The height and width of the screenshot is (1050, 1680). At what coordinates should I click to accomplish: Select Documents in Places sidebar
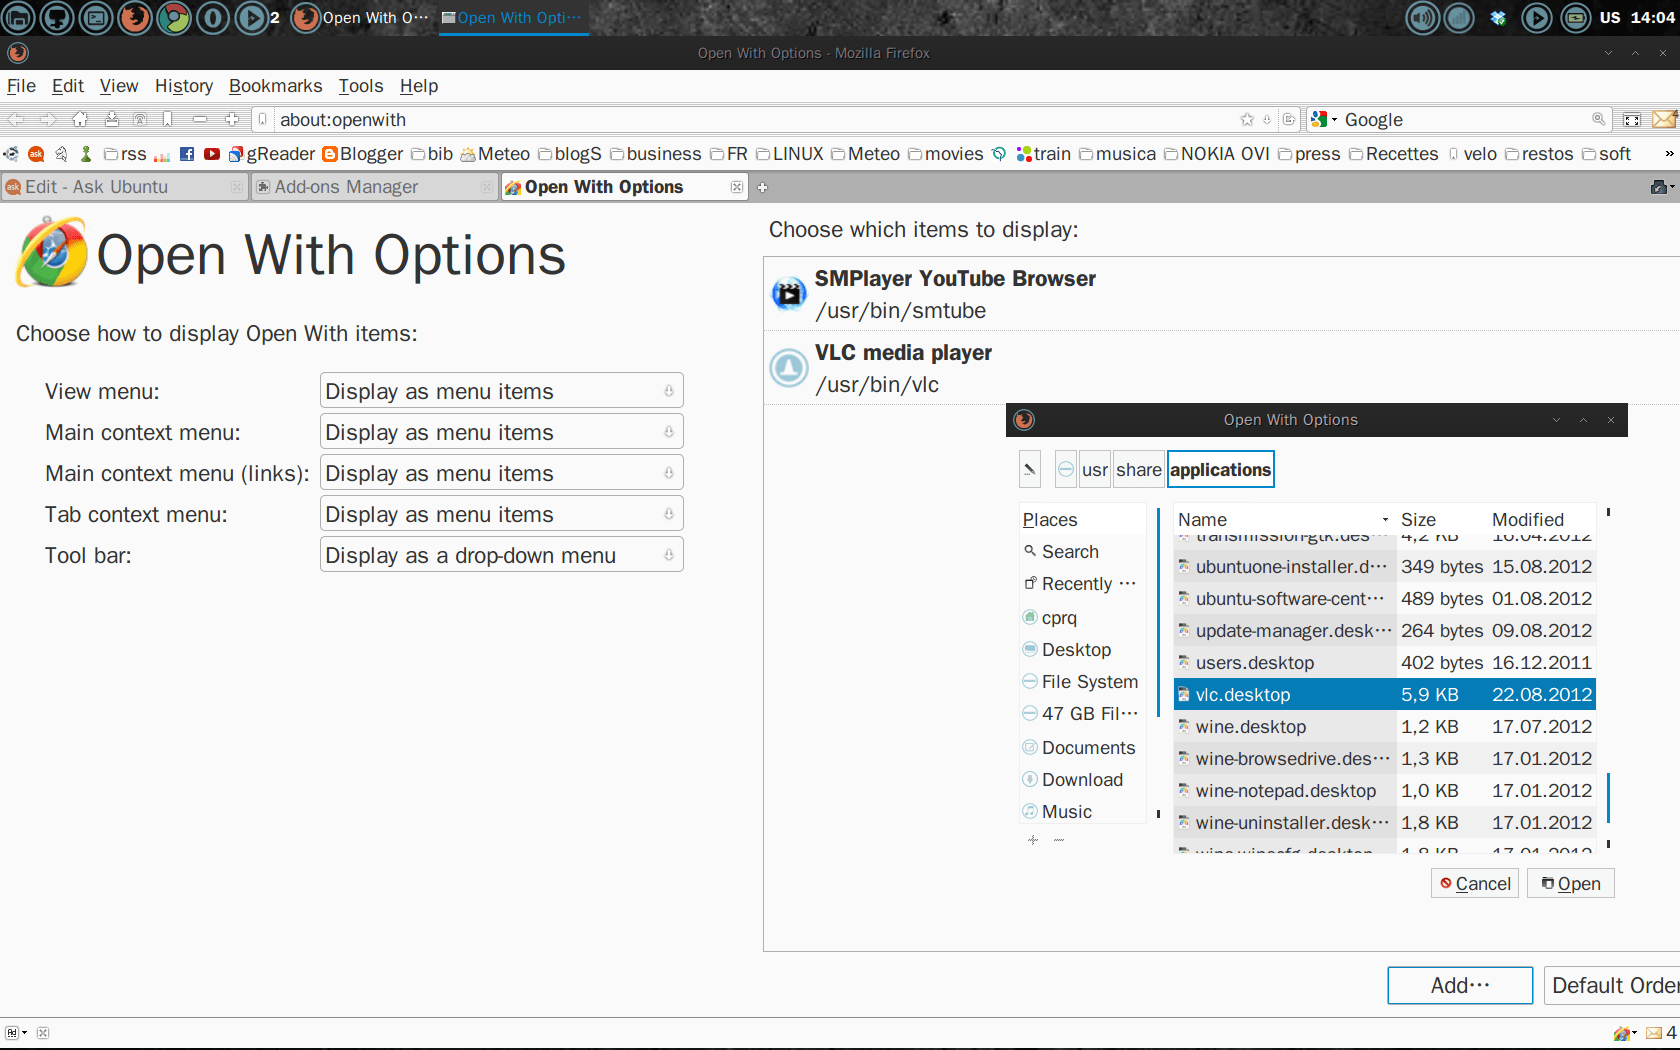pos(1082,747)
